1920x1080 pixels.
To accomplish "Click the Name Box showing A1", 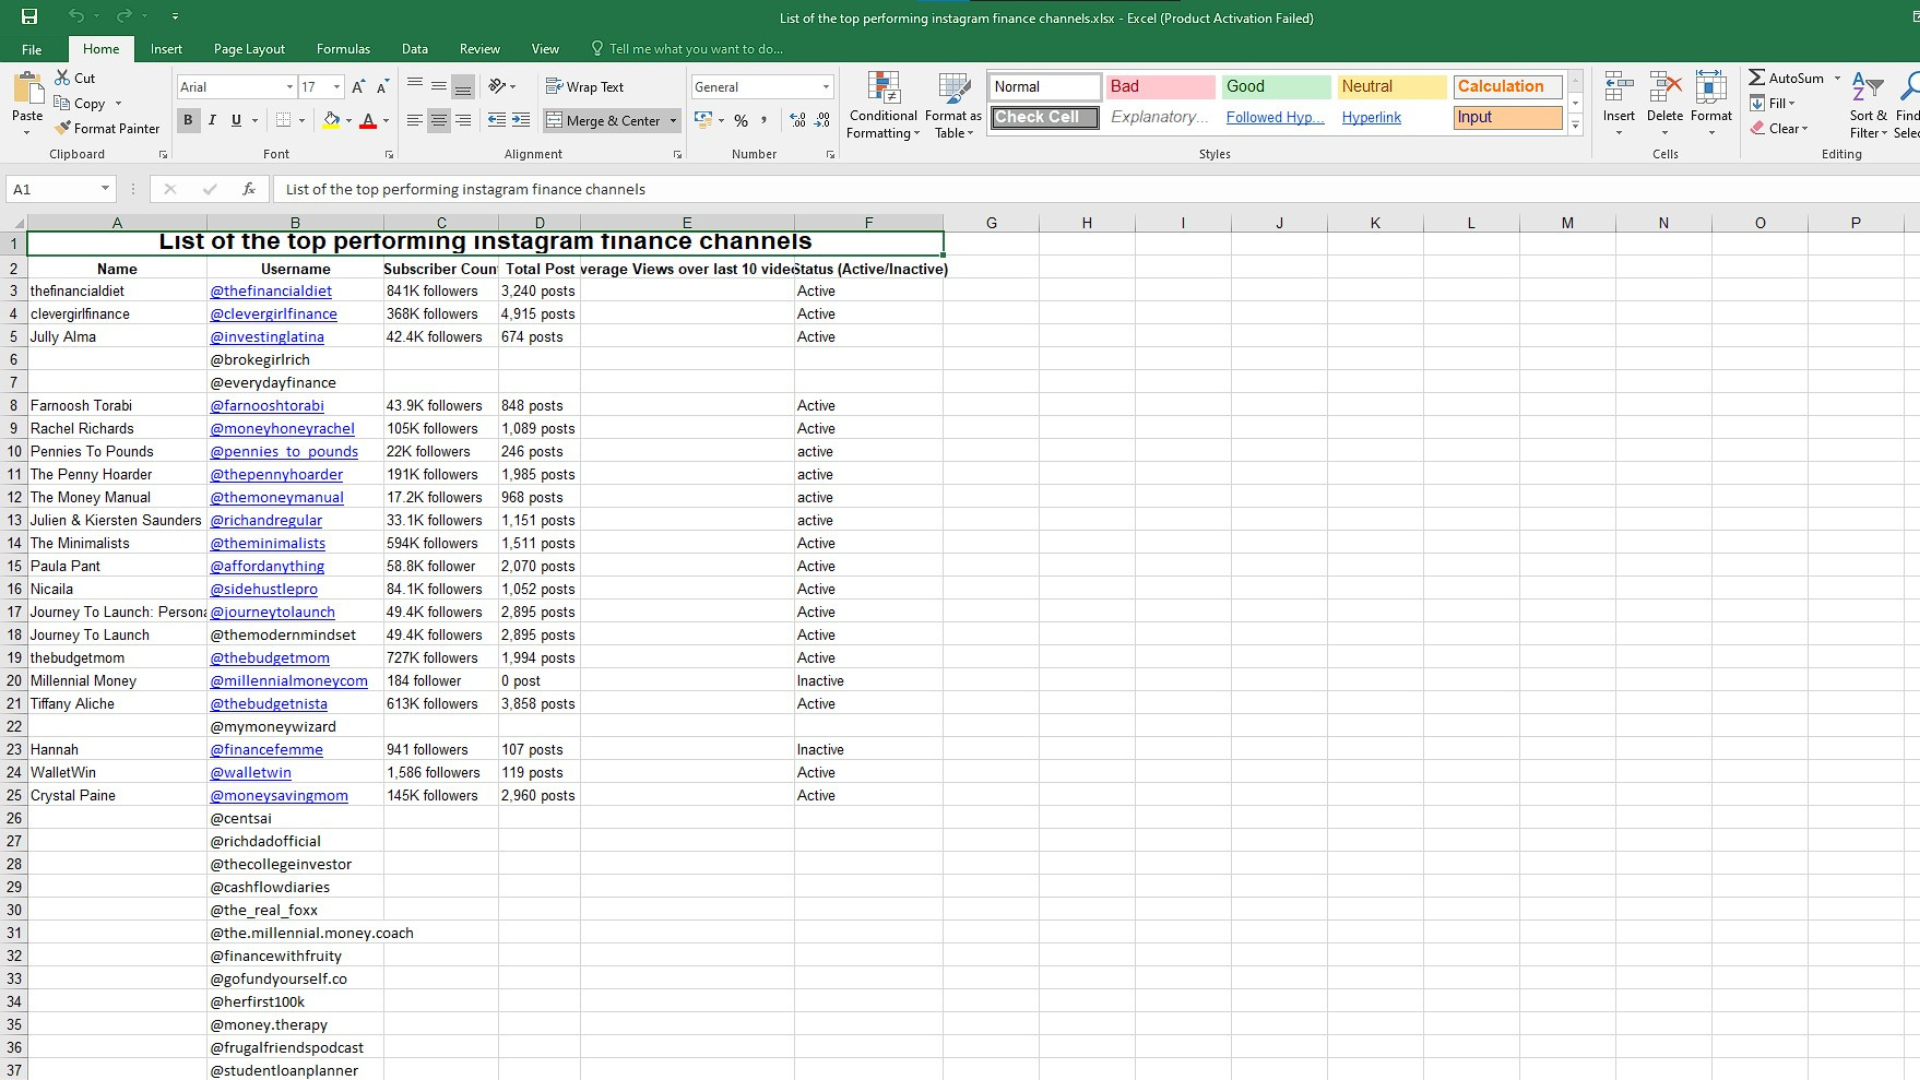I will 52,189.
